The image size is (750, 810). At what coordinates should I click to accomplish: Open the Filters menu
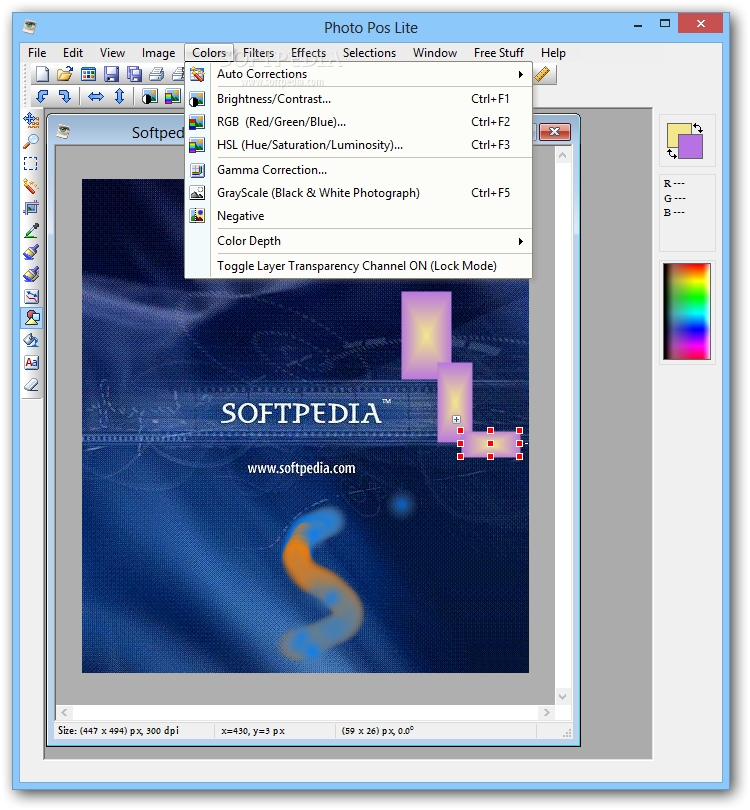258,53
